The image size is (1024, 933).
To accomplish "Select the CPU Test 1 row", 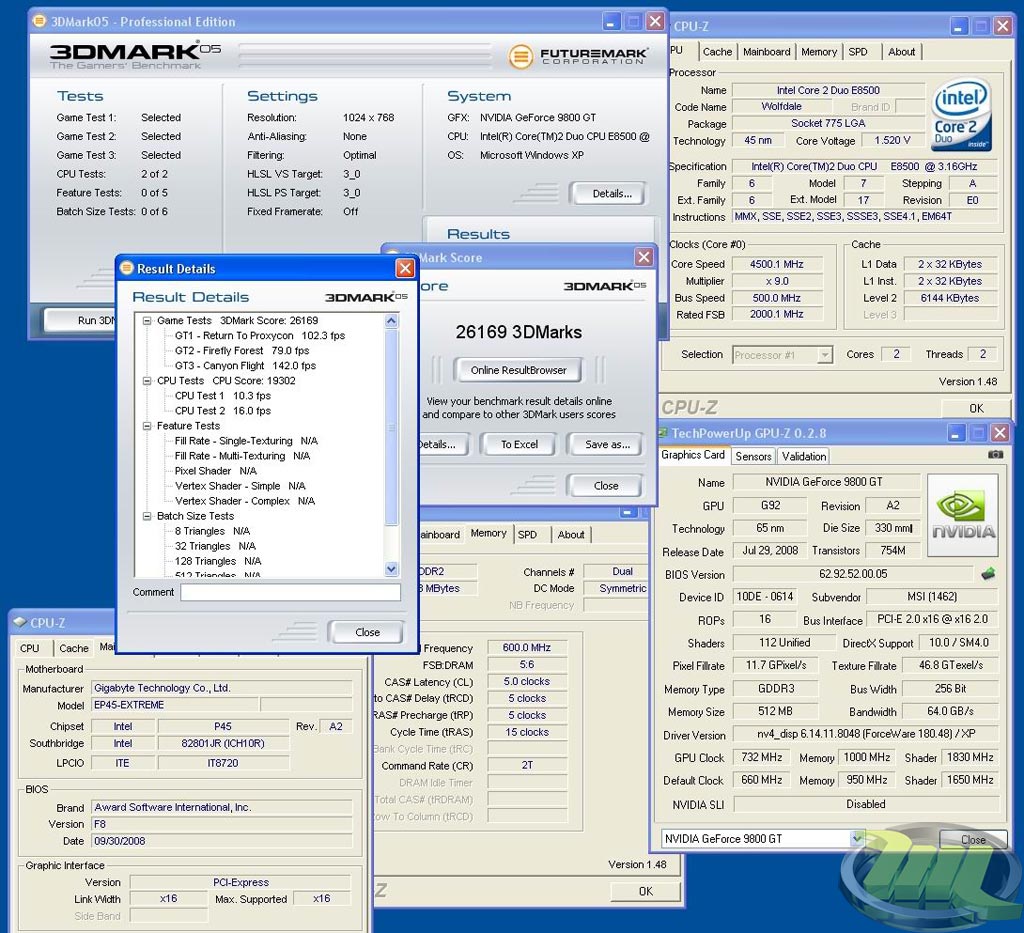I will (x=223, y=396).
